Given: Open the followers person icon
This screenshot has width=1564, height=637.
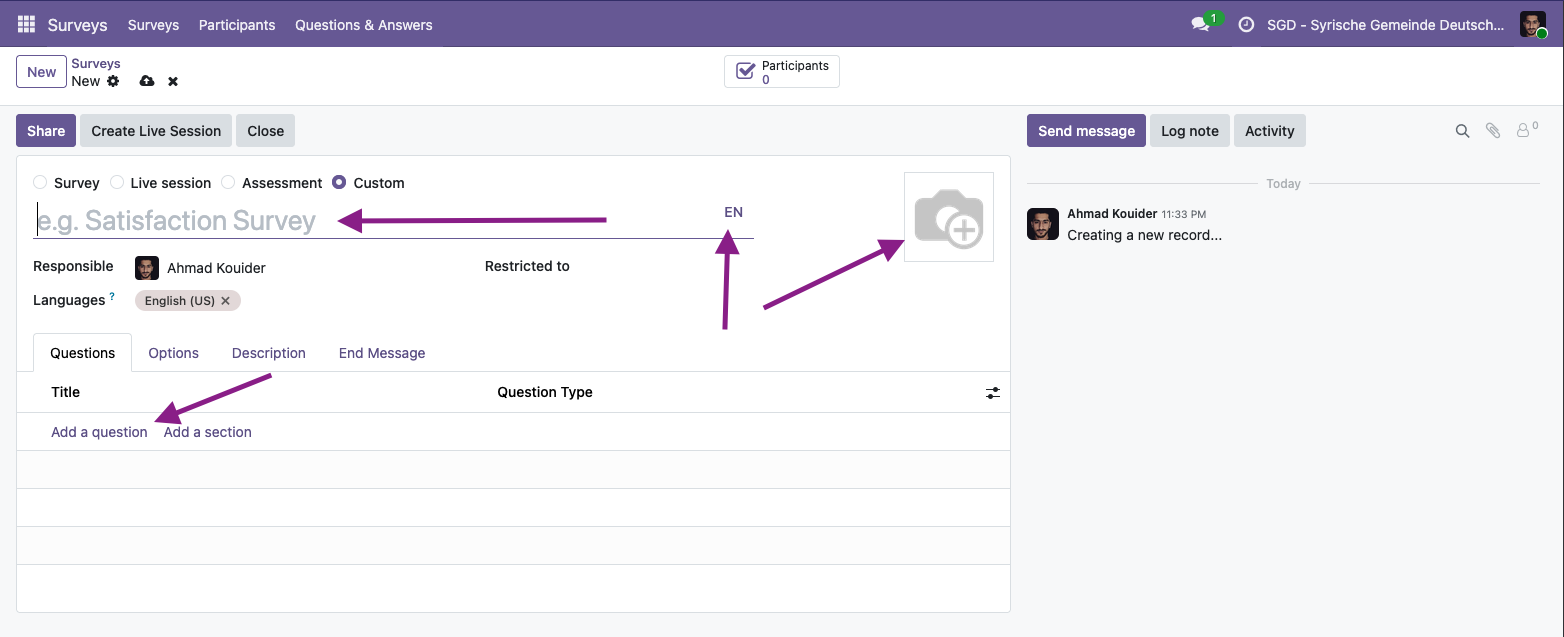Looking at the screenshot, I should coord(1524,131).
